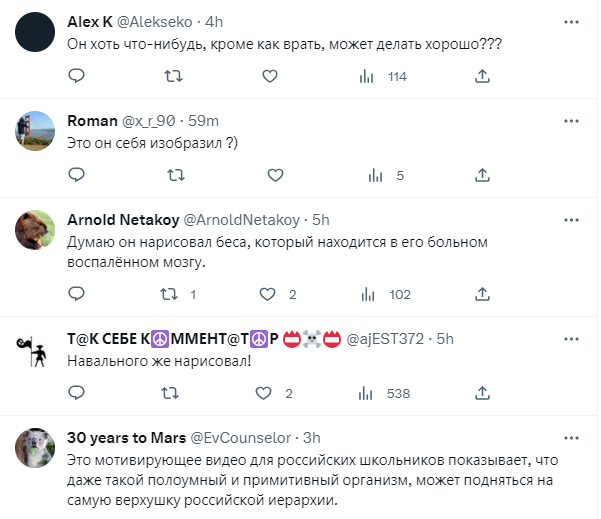Screen dimensions: 601x519
Task: Share the Навального же нарисовал tweet
Action: [x=483, y=393]
